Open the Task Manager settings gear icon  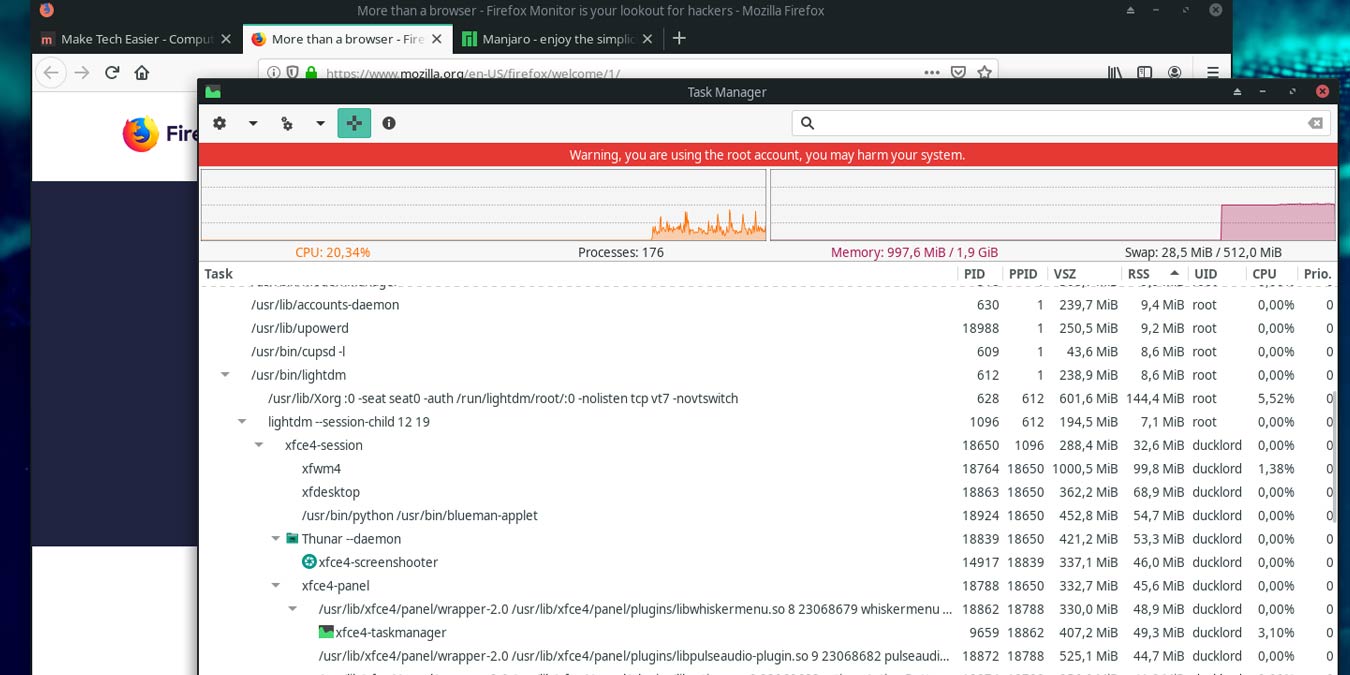(219, 122)
